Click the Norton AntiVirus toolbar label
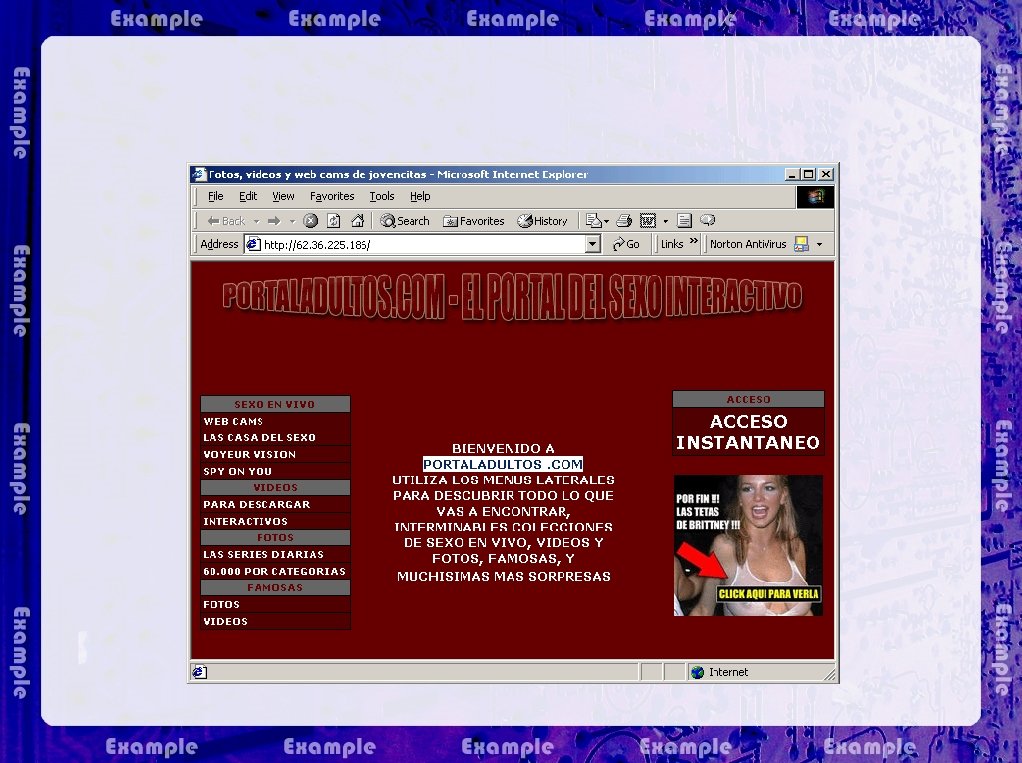Image resolution: width=1022 pixels, height=763 pixels. (748, 244)
